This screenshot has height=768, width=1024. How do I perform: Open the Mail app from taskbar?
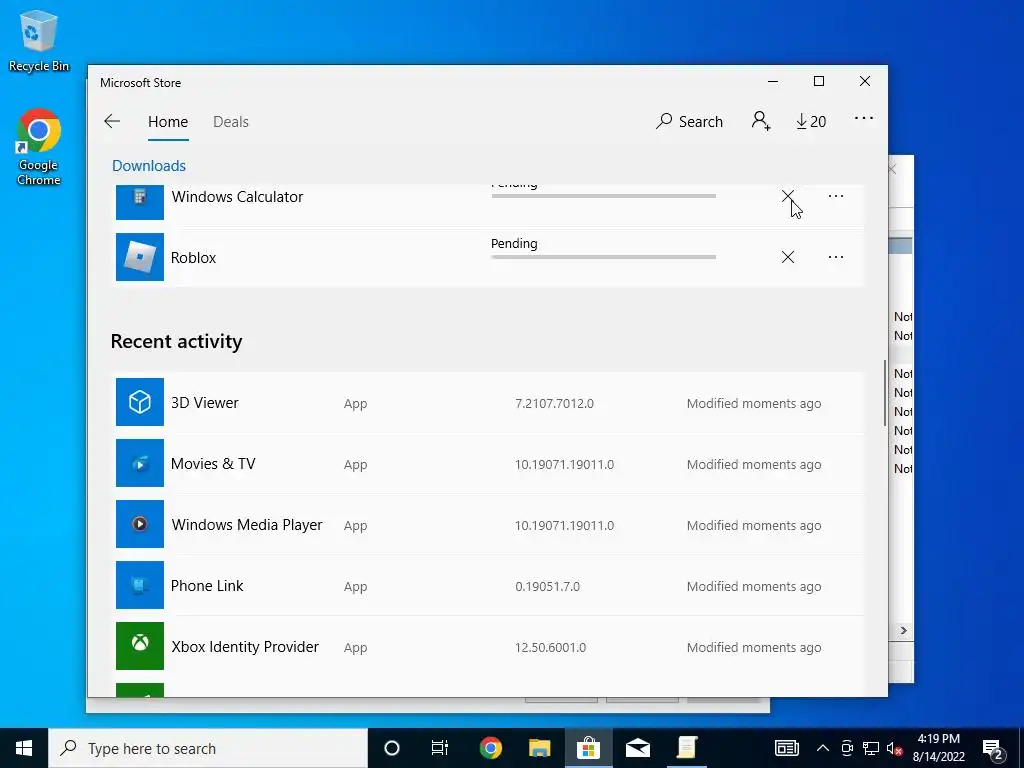(x=637, y=748)
